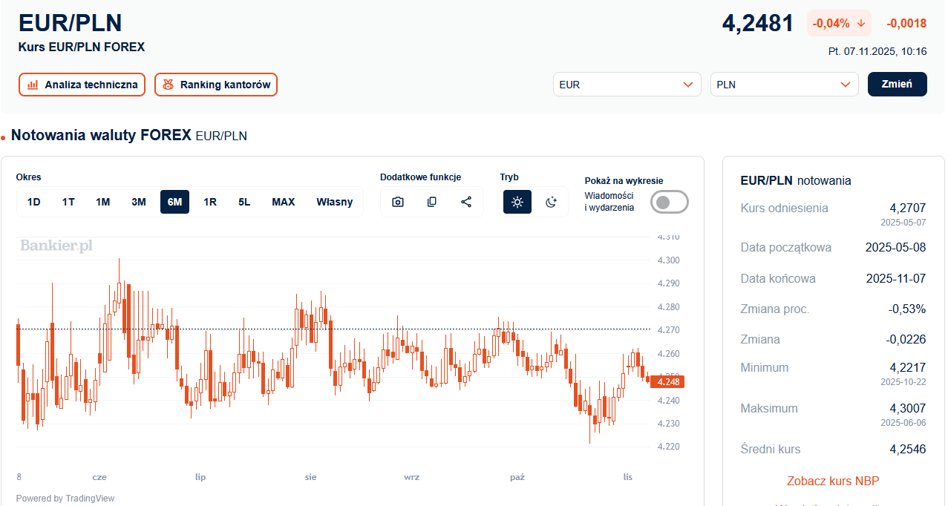This screenshot has height=506, width=948.
Task: Select the 1R period tab
Action: coord(210,202)
